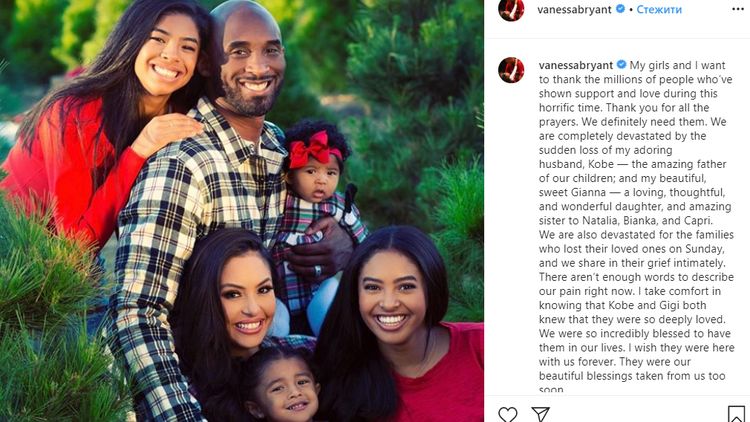Image resolution: width=750 pixels, height=422 pixels.
Task: Like the post with the heart icon
Action: [x=507, y=414]
